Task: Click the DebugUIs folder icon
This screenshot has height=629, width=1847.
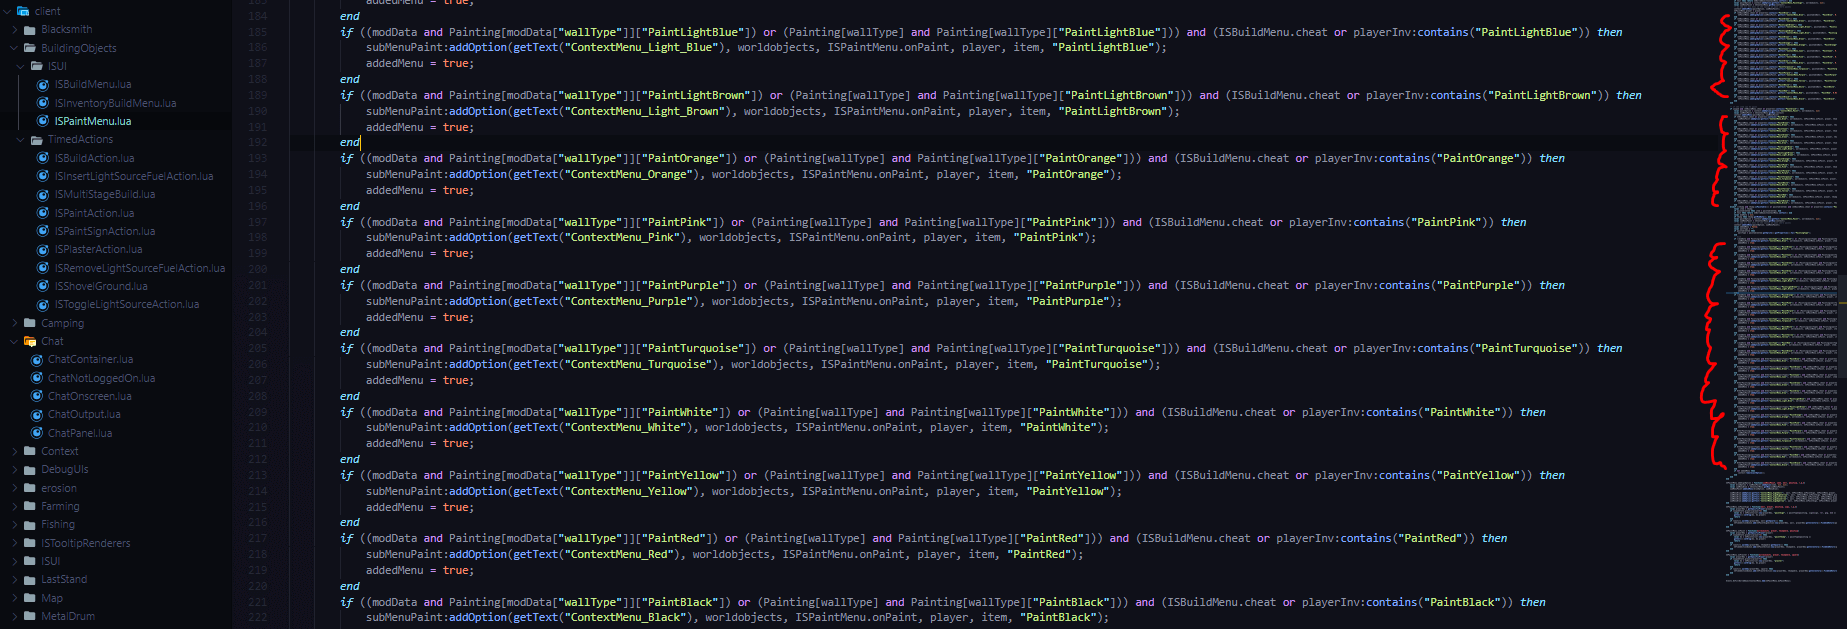Action: coord(30,469)
